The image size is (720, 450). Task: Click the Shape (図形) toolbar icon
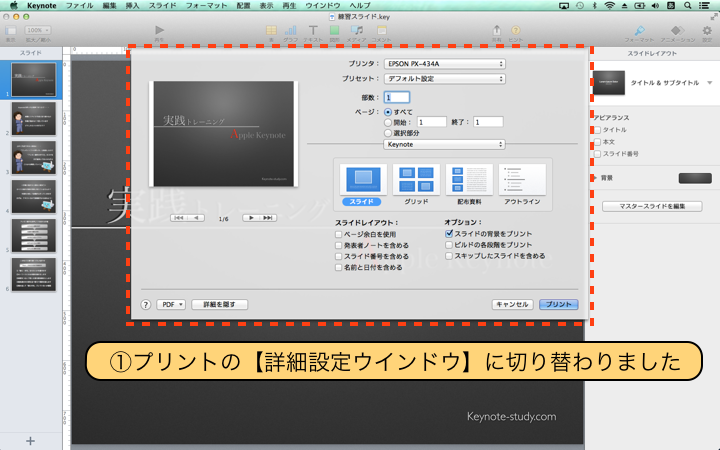pos(334,30)
